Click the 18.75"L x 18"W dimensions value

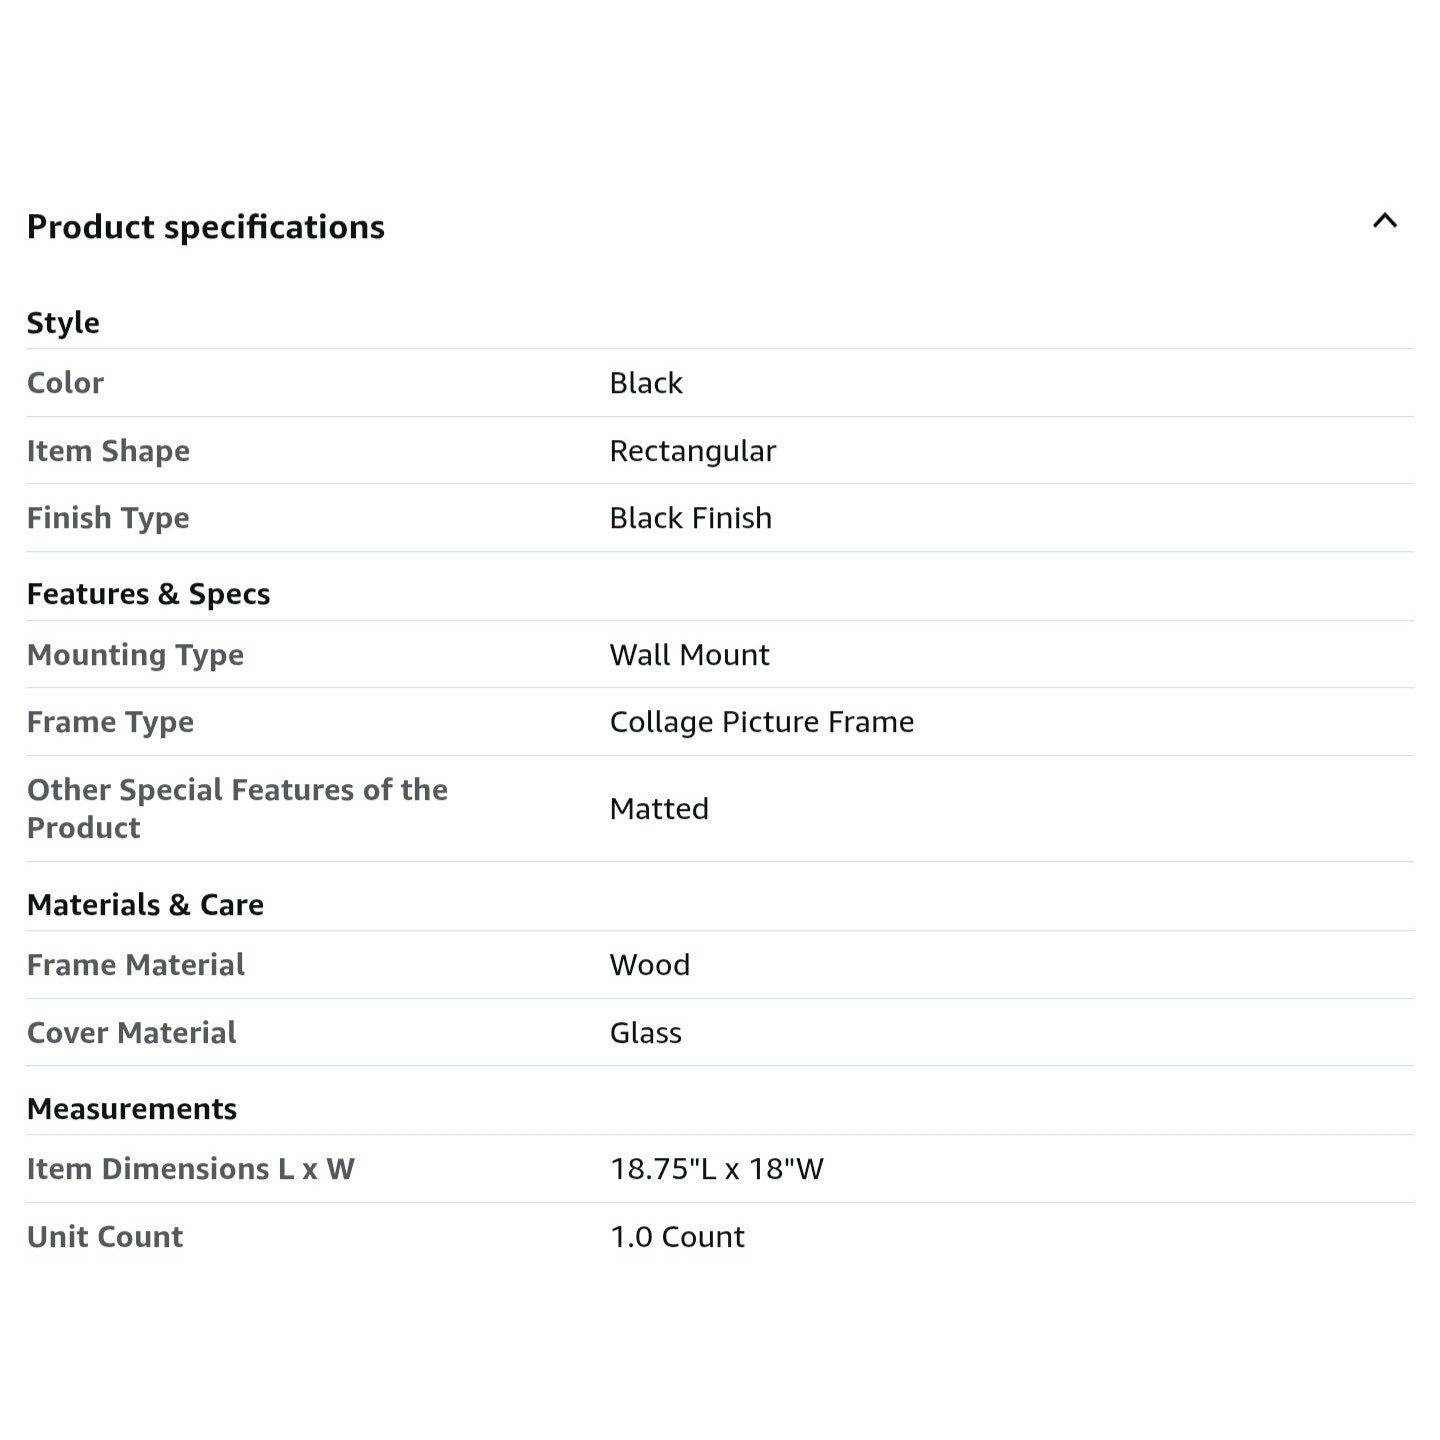click(x=716, y=1169)
